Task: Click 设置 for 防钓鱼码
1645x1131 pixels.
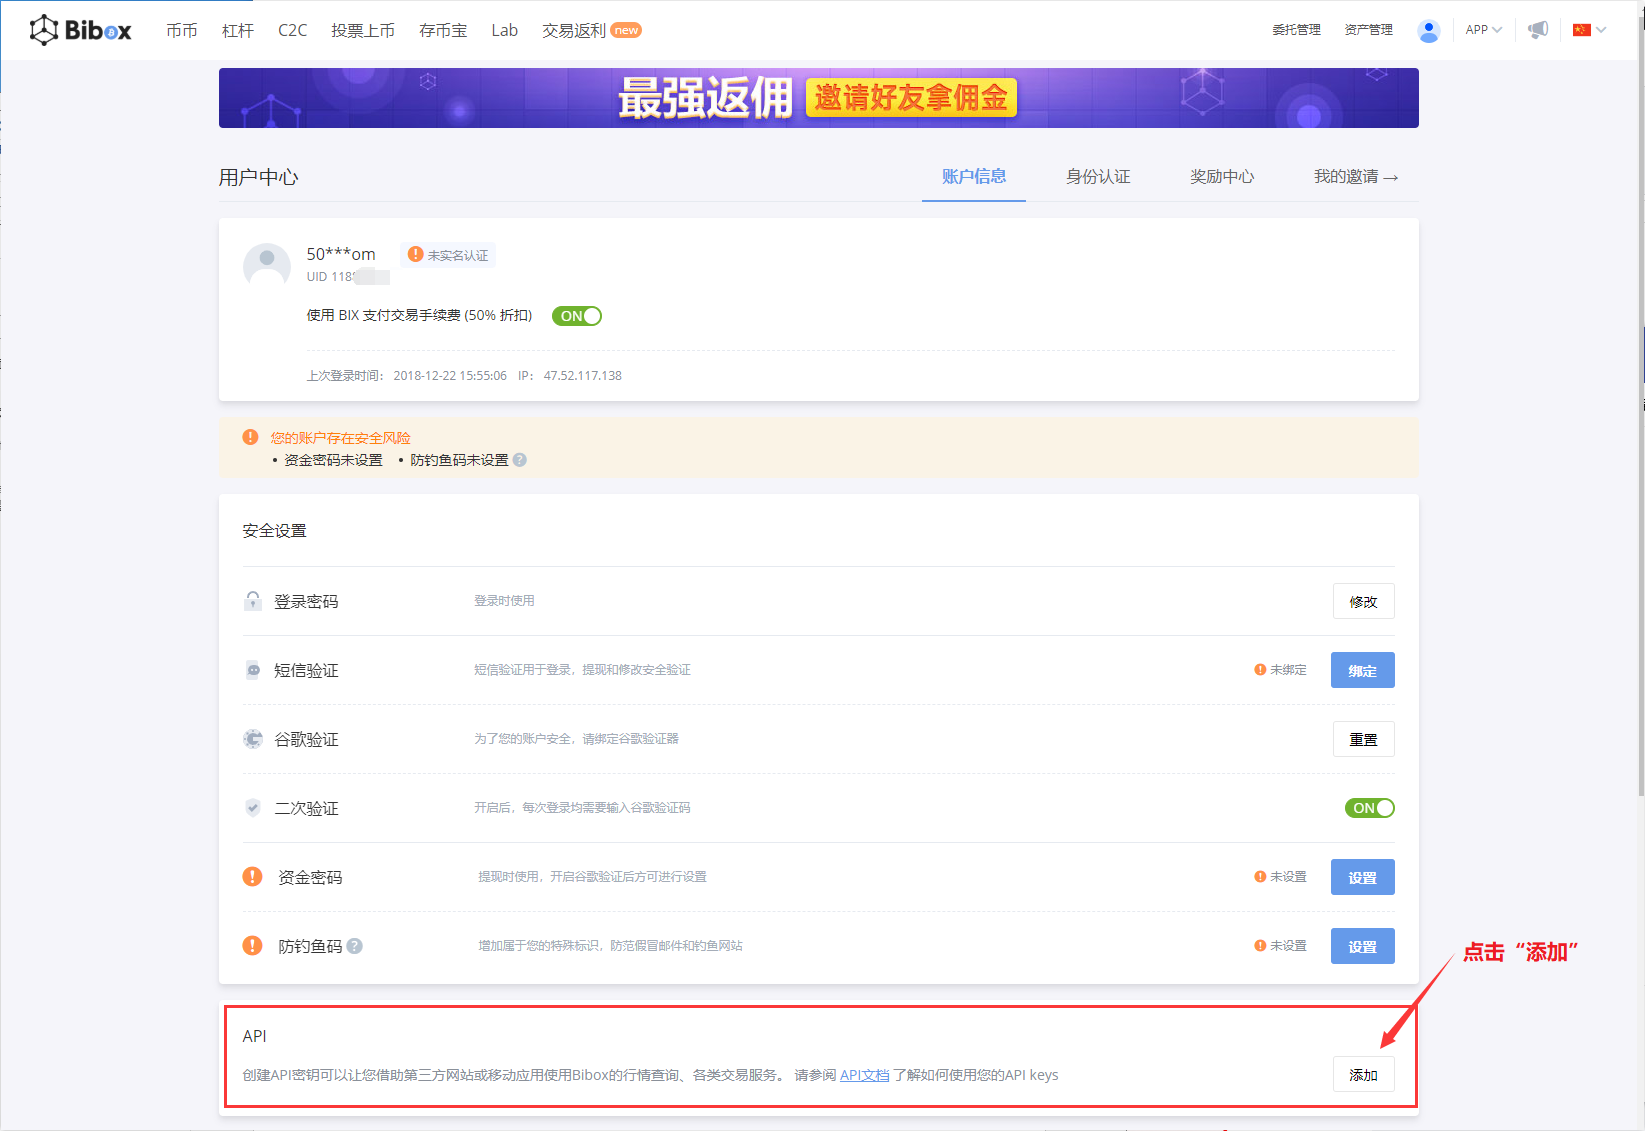Action: tap(1362, 946)
